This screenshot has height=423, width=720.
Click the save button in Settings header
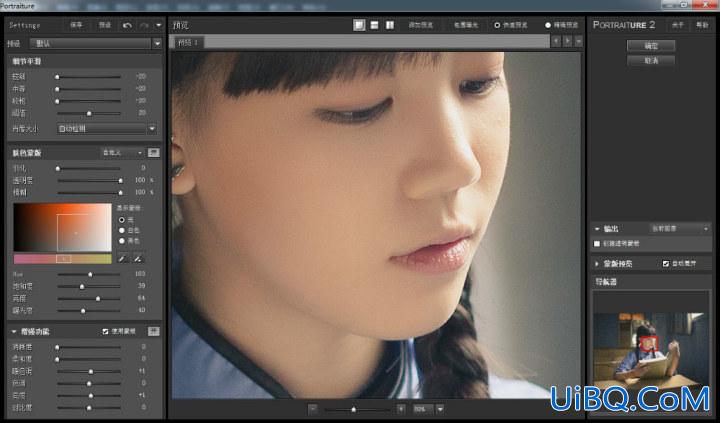point(76,25)
